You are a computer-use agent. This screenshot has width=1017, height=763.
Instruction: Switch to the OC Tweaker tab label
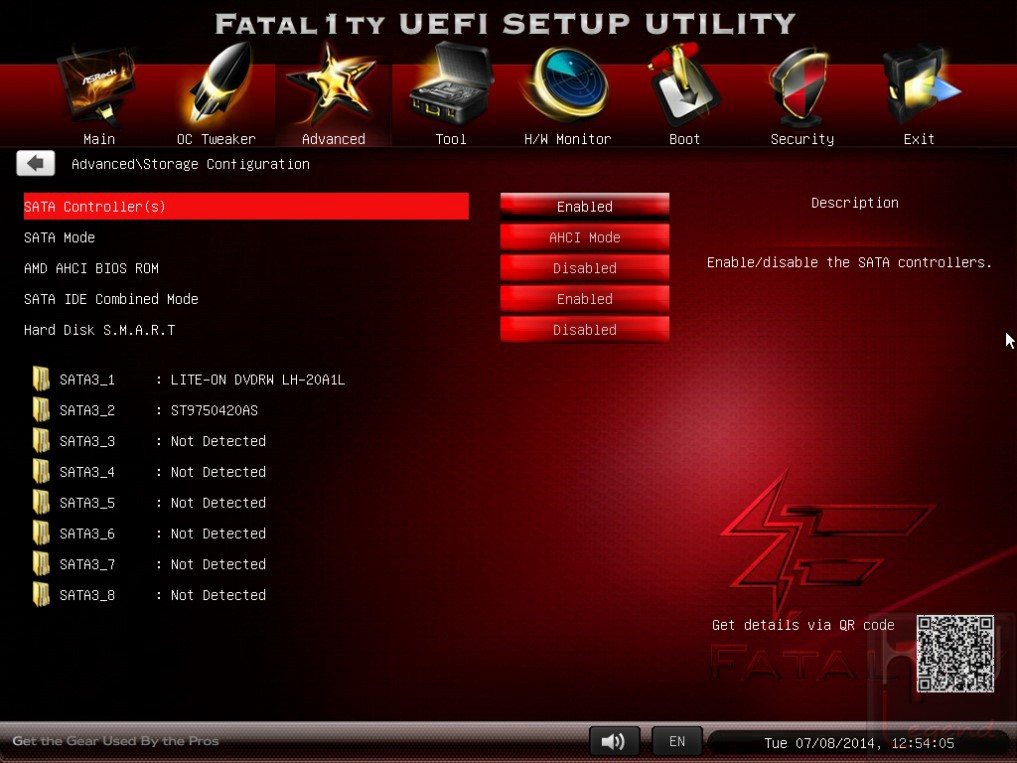click(216, 139)
